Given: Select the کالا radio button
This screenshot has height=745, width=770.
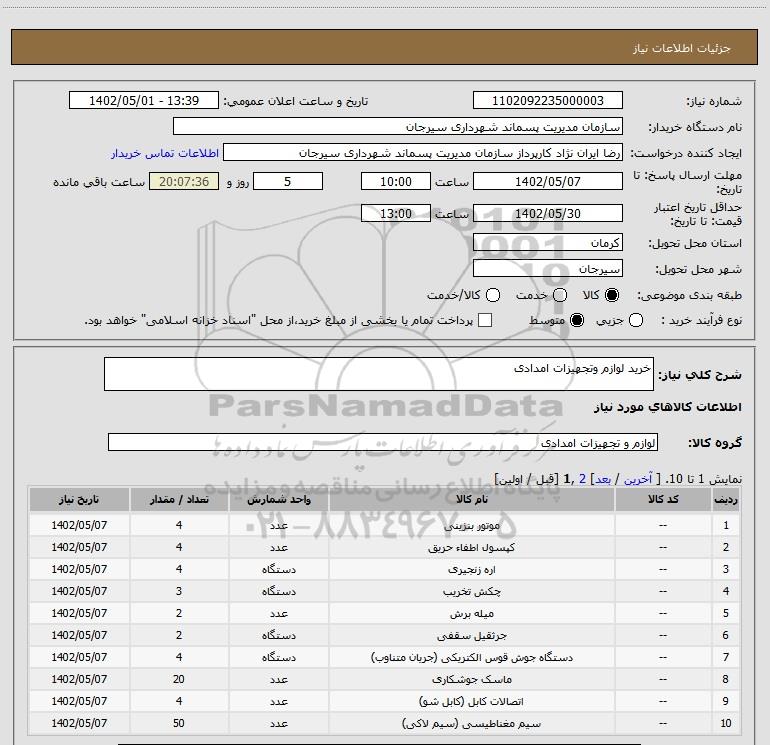Looking at the screenshot, I should pos(612,295).
